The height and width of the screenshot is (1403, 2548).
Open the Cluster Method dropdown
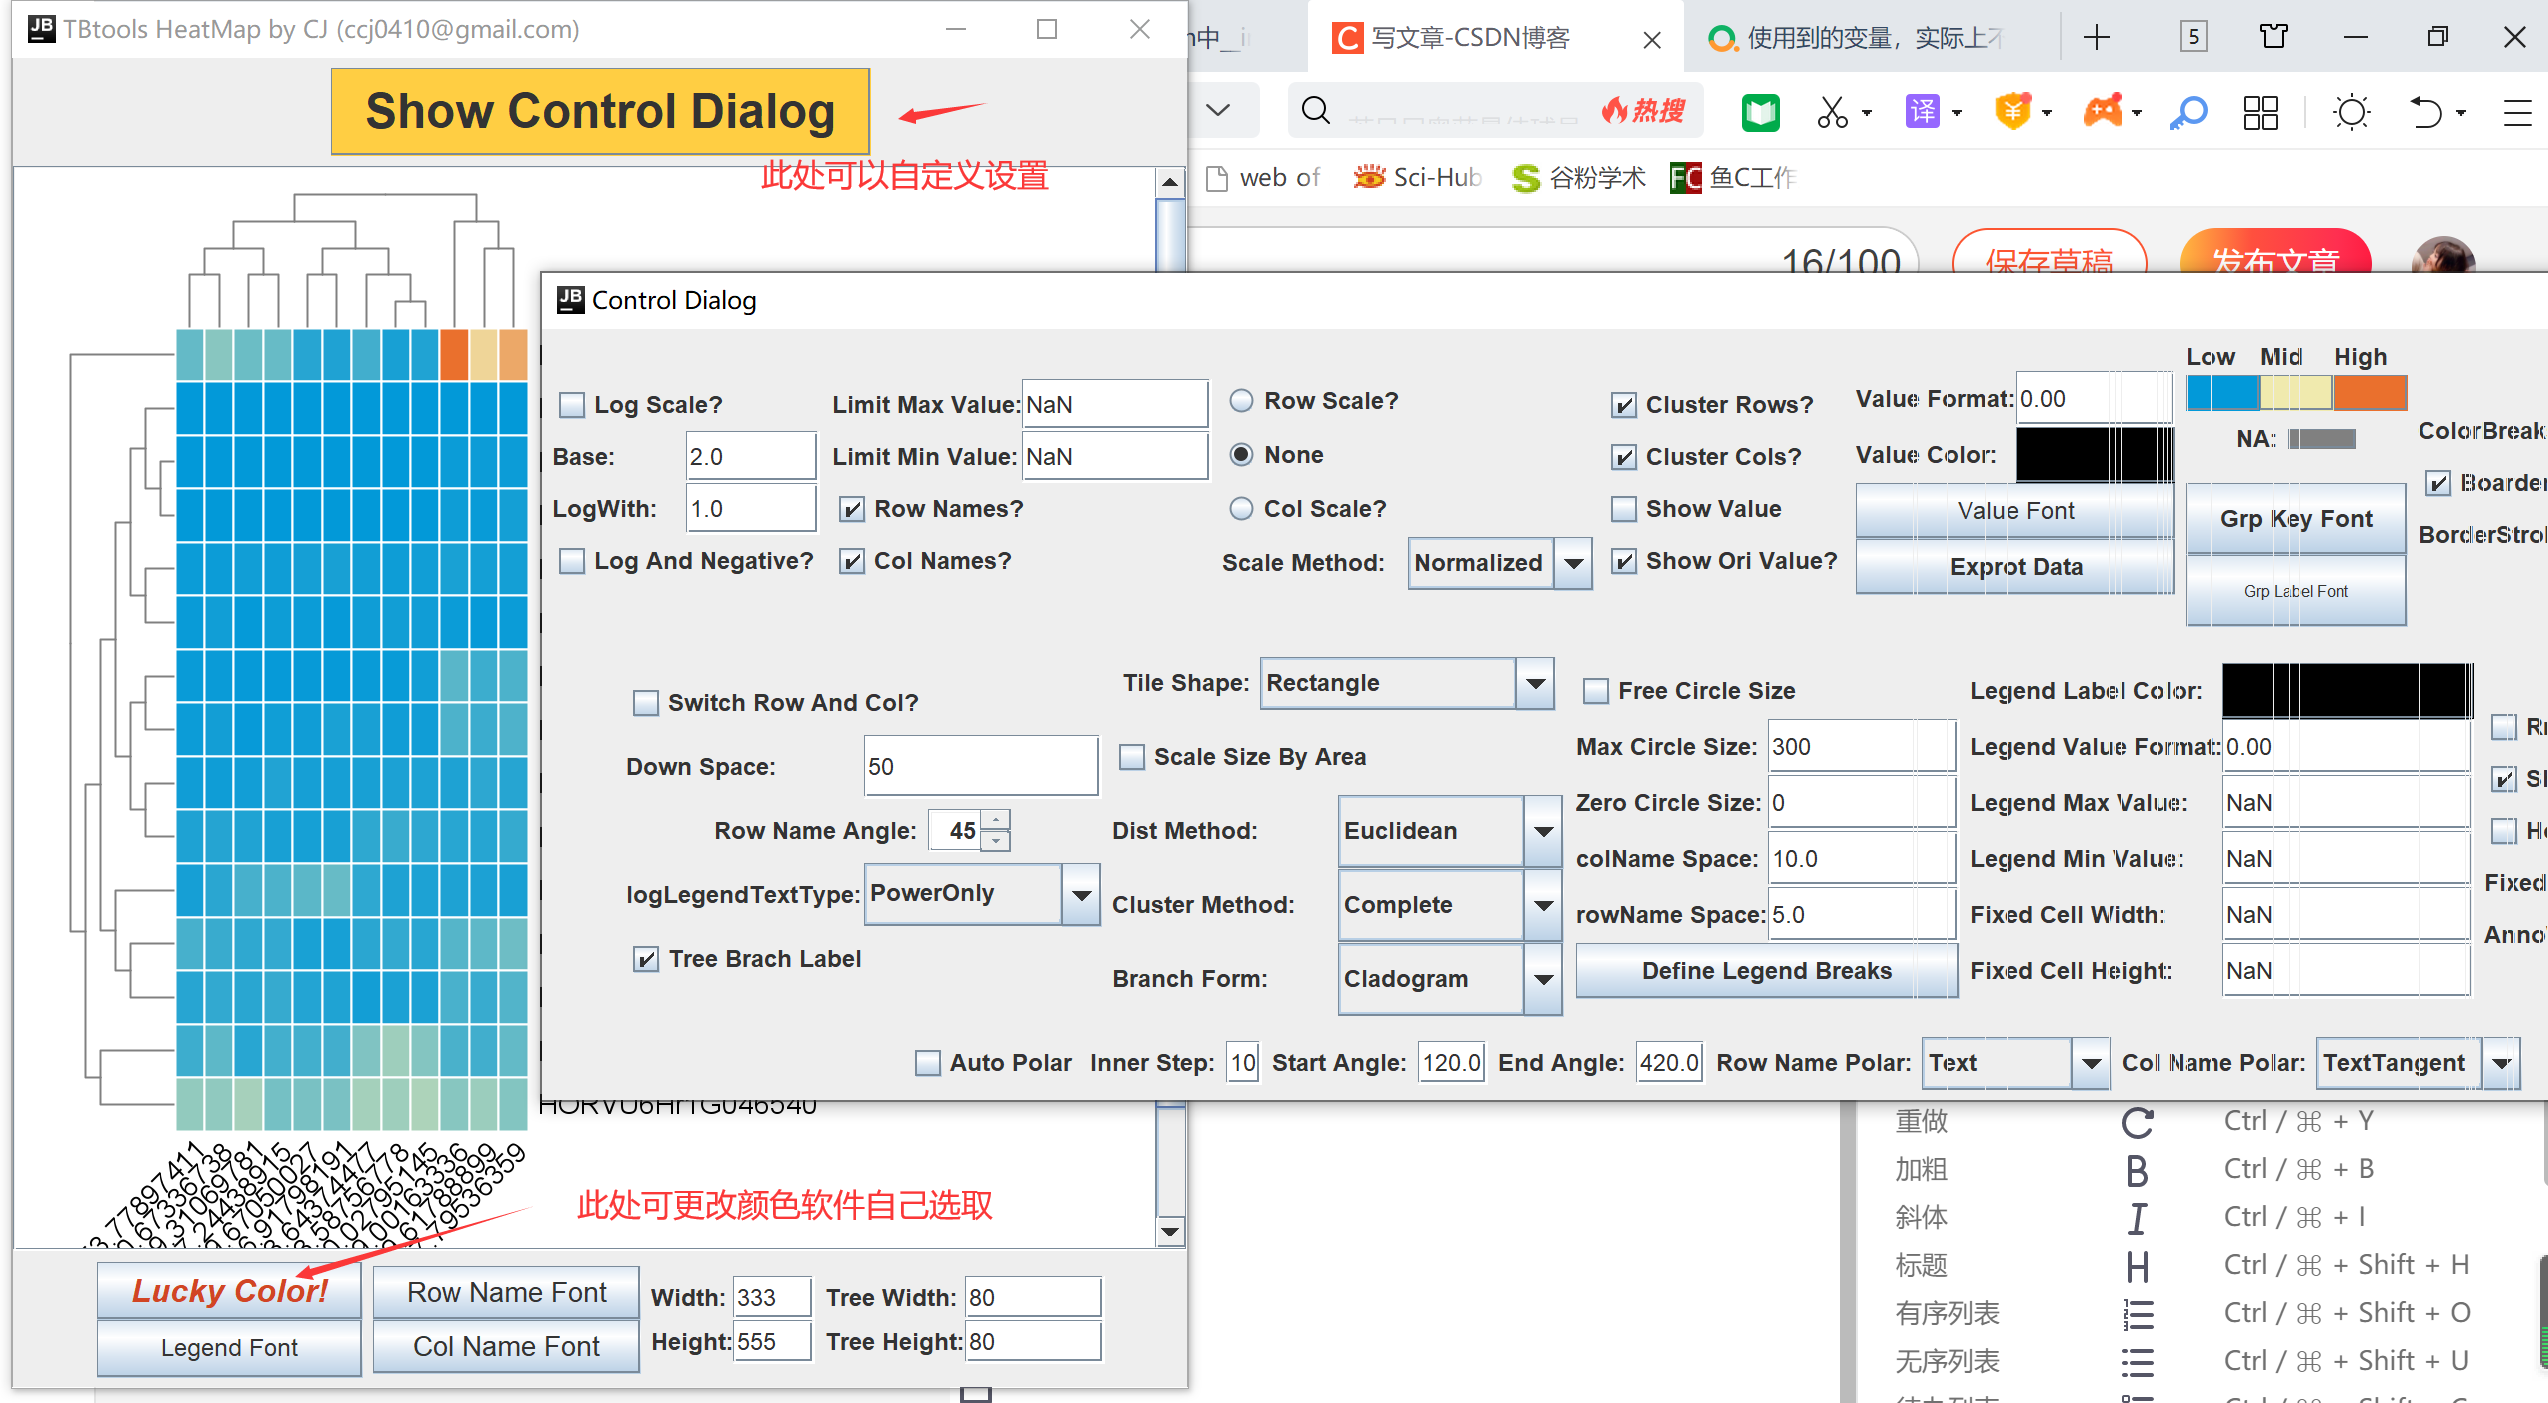(x=1543, y=905)
